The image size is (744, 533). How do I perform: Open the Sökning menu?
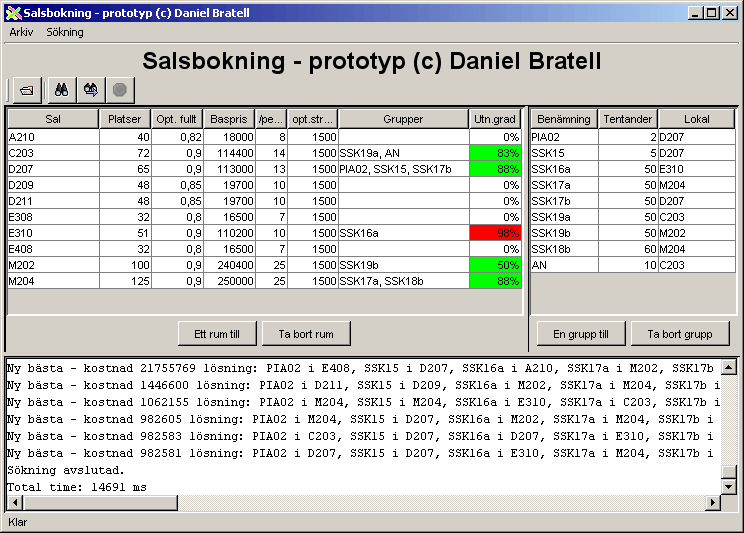click(x=65, y=32)
